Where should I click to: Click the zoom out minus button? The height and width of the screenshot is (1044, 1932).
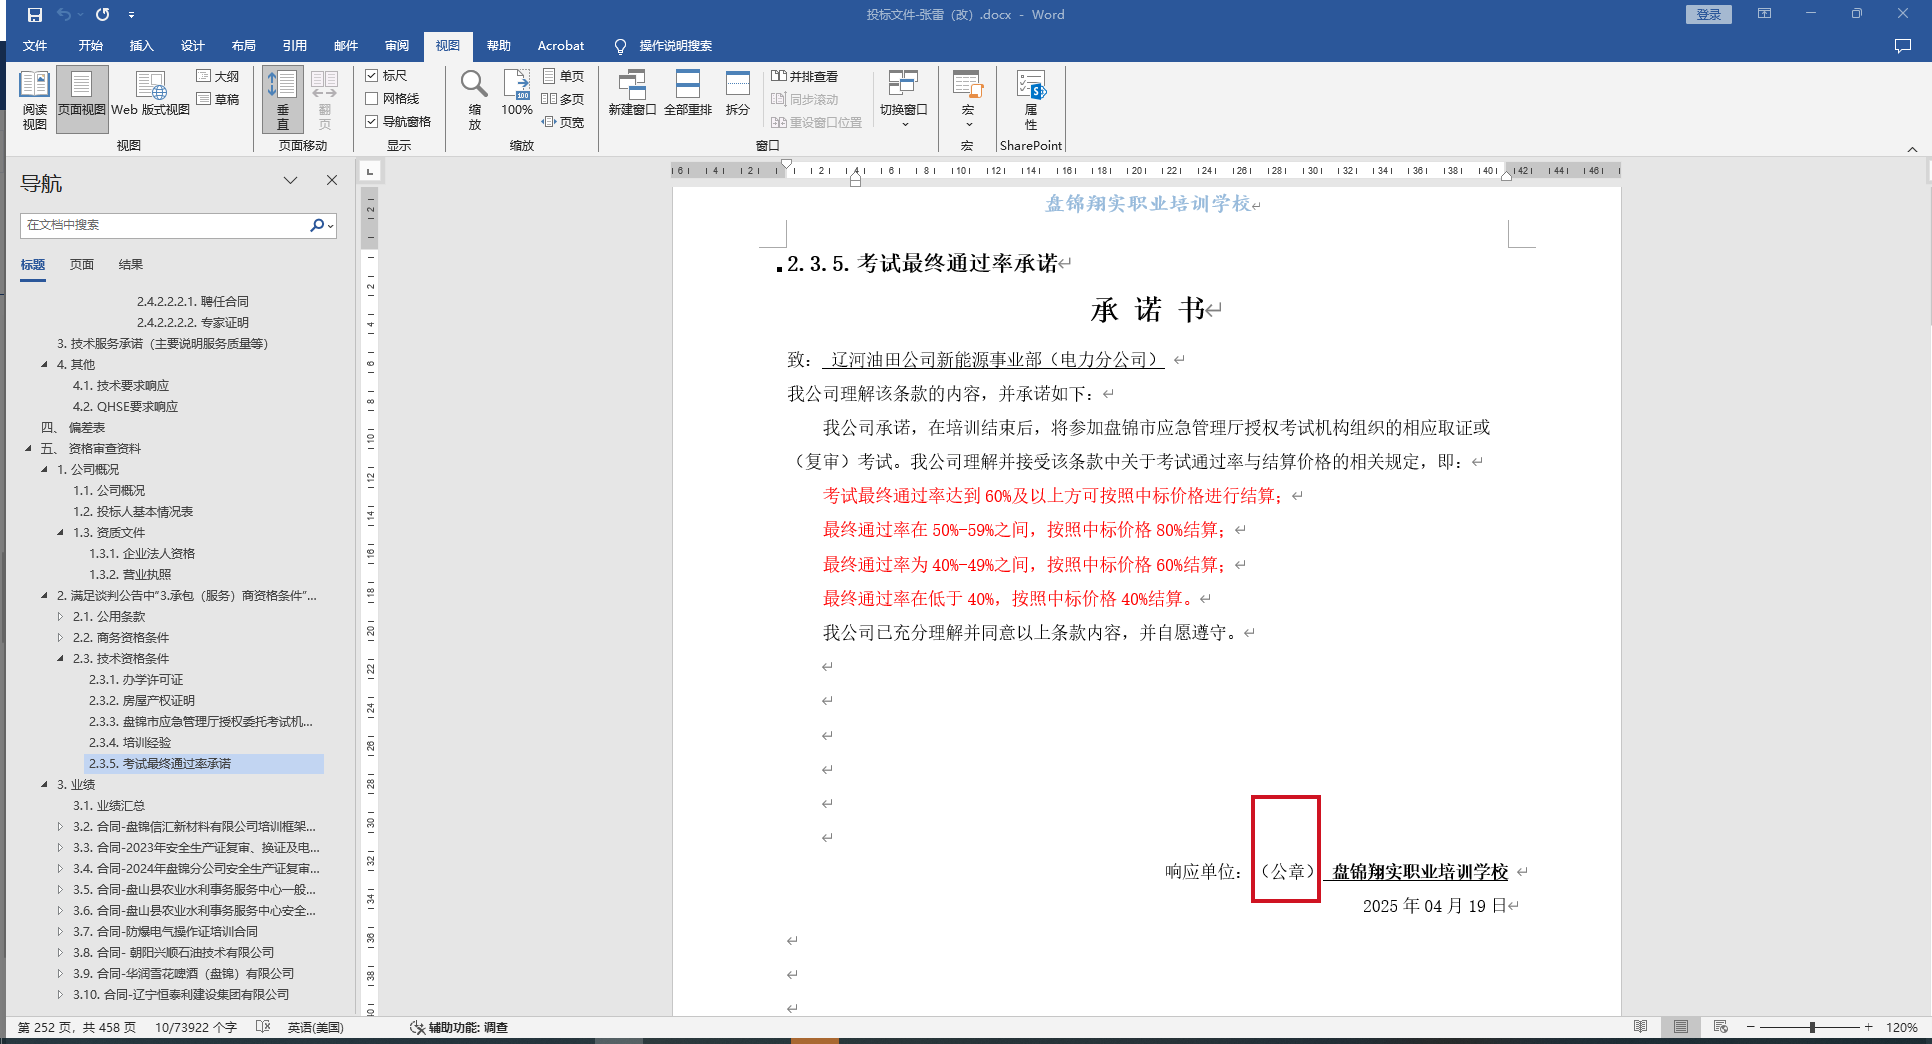click(x=1750, y=1027)
